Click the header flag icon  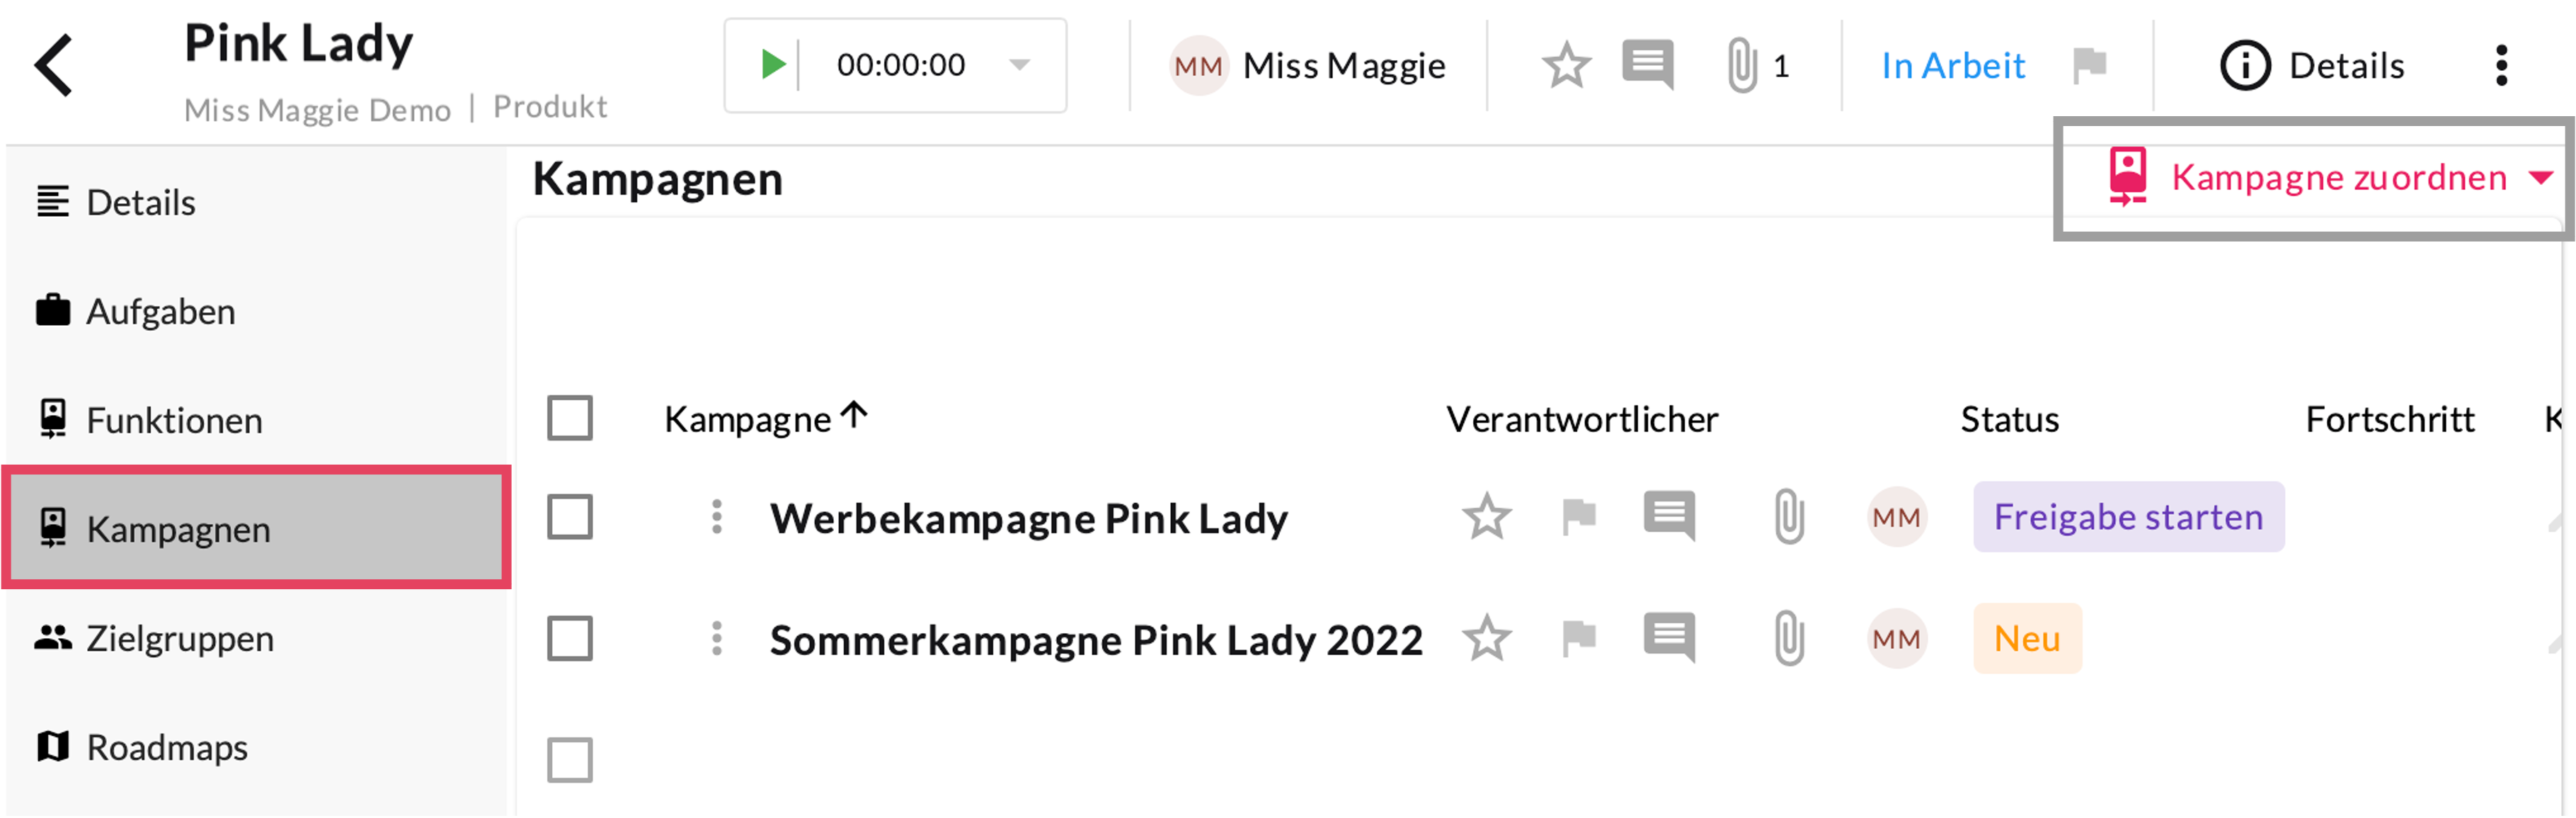(x=2089, y=66)
